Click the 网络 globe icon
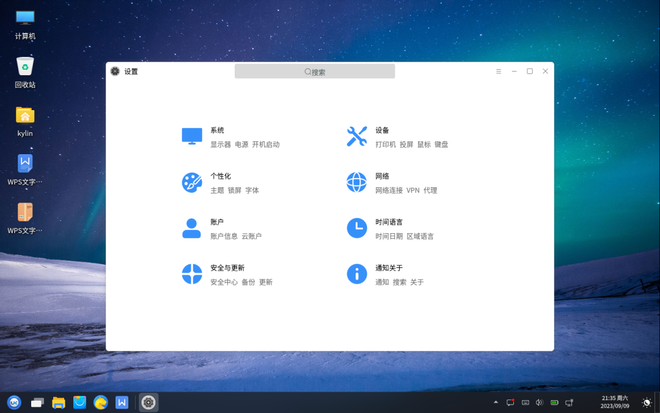This screenshot has height=413, width=660. point(357,182)
